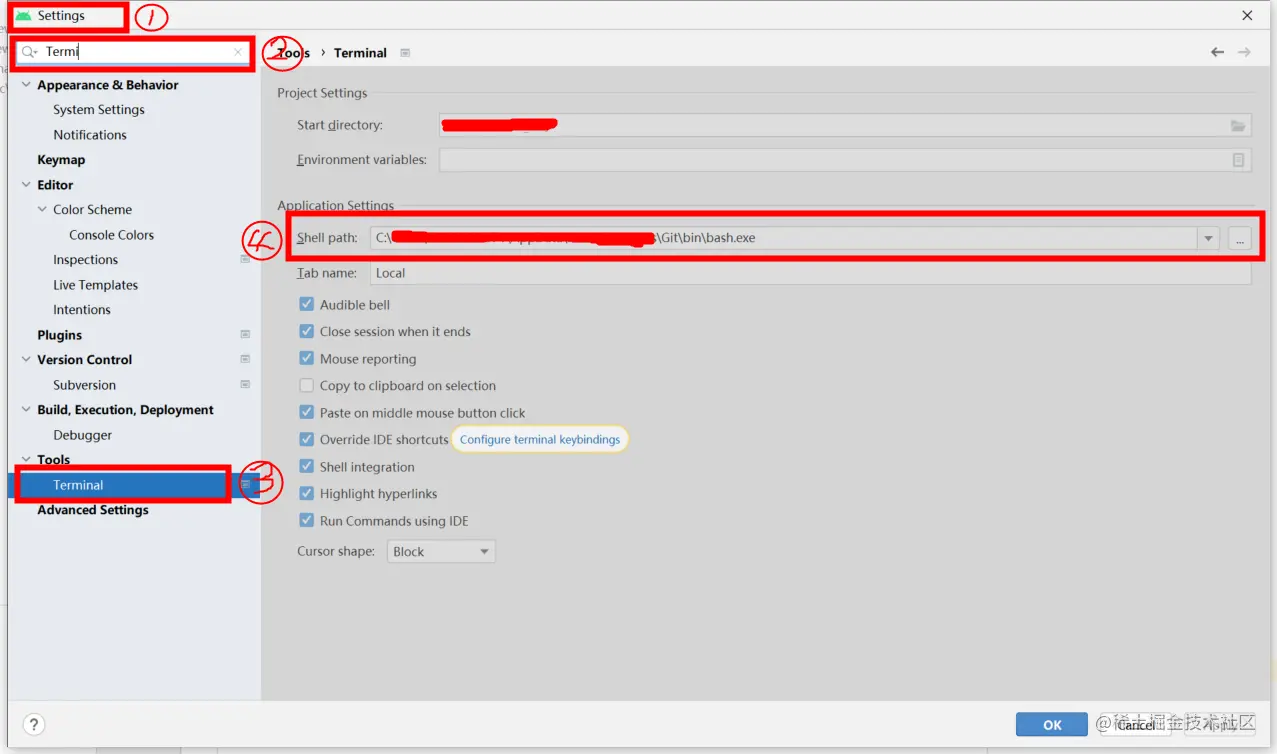Clear the search field with the X icon

[238, 52]
